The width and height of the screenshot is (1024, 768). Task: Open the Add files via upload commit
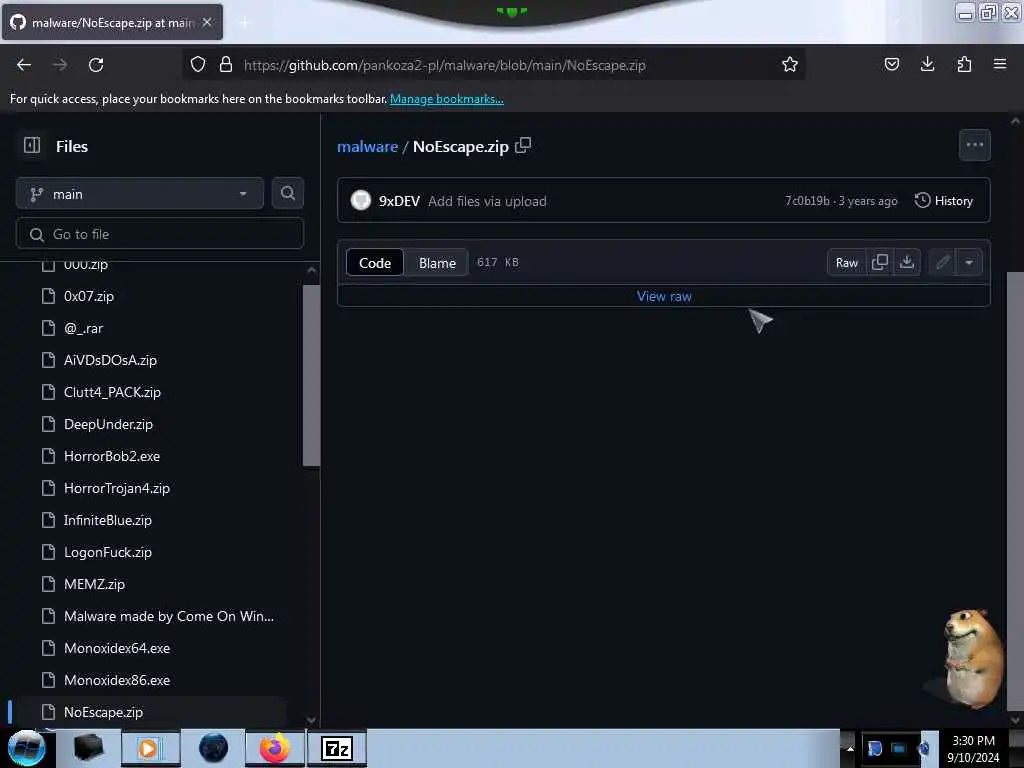(487, 201)
